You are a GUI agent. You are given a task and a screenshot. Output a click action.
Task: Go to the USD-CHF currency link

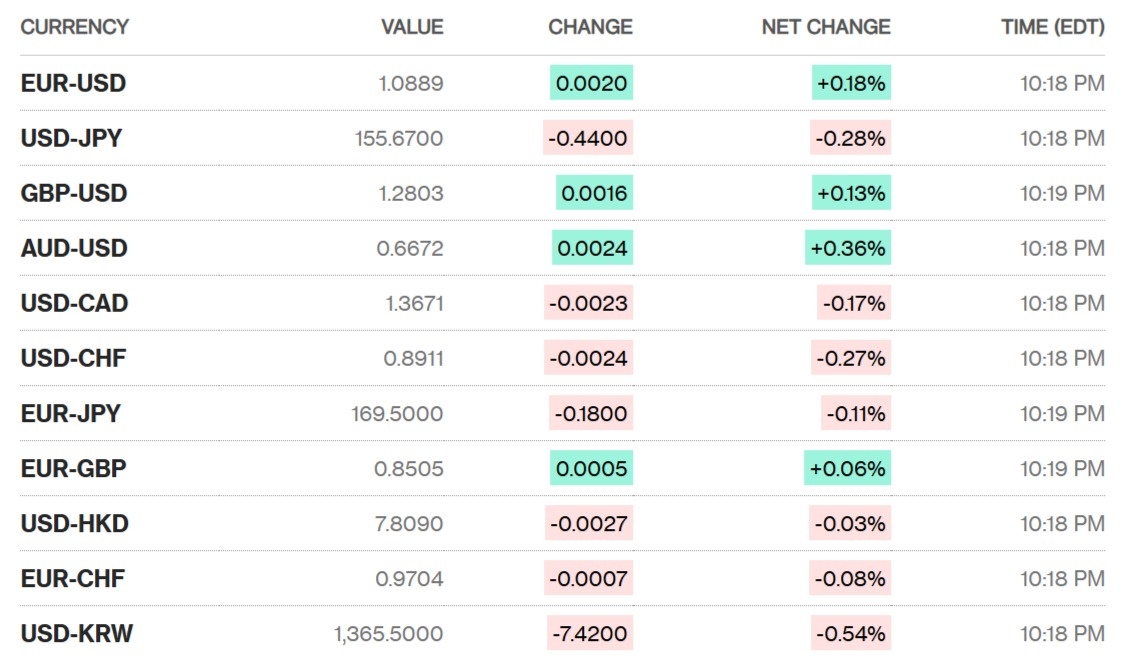coord(73,358)
